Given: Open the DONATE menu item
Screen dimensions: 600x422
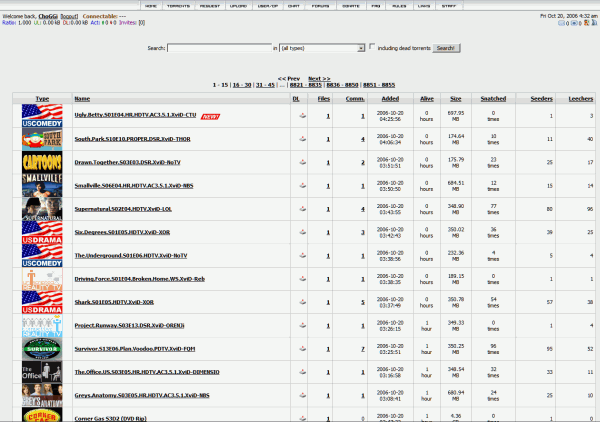Looking at the screenshot, I should [x=351, y=6].
